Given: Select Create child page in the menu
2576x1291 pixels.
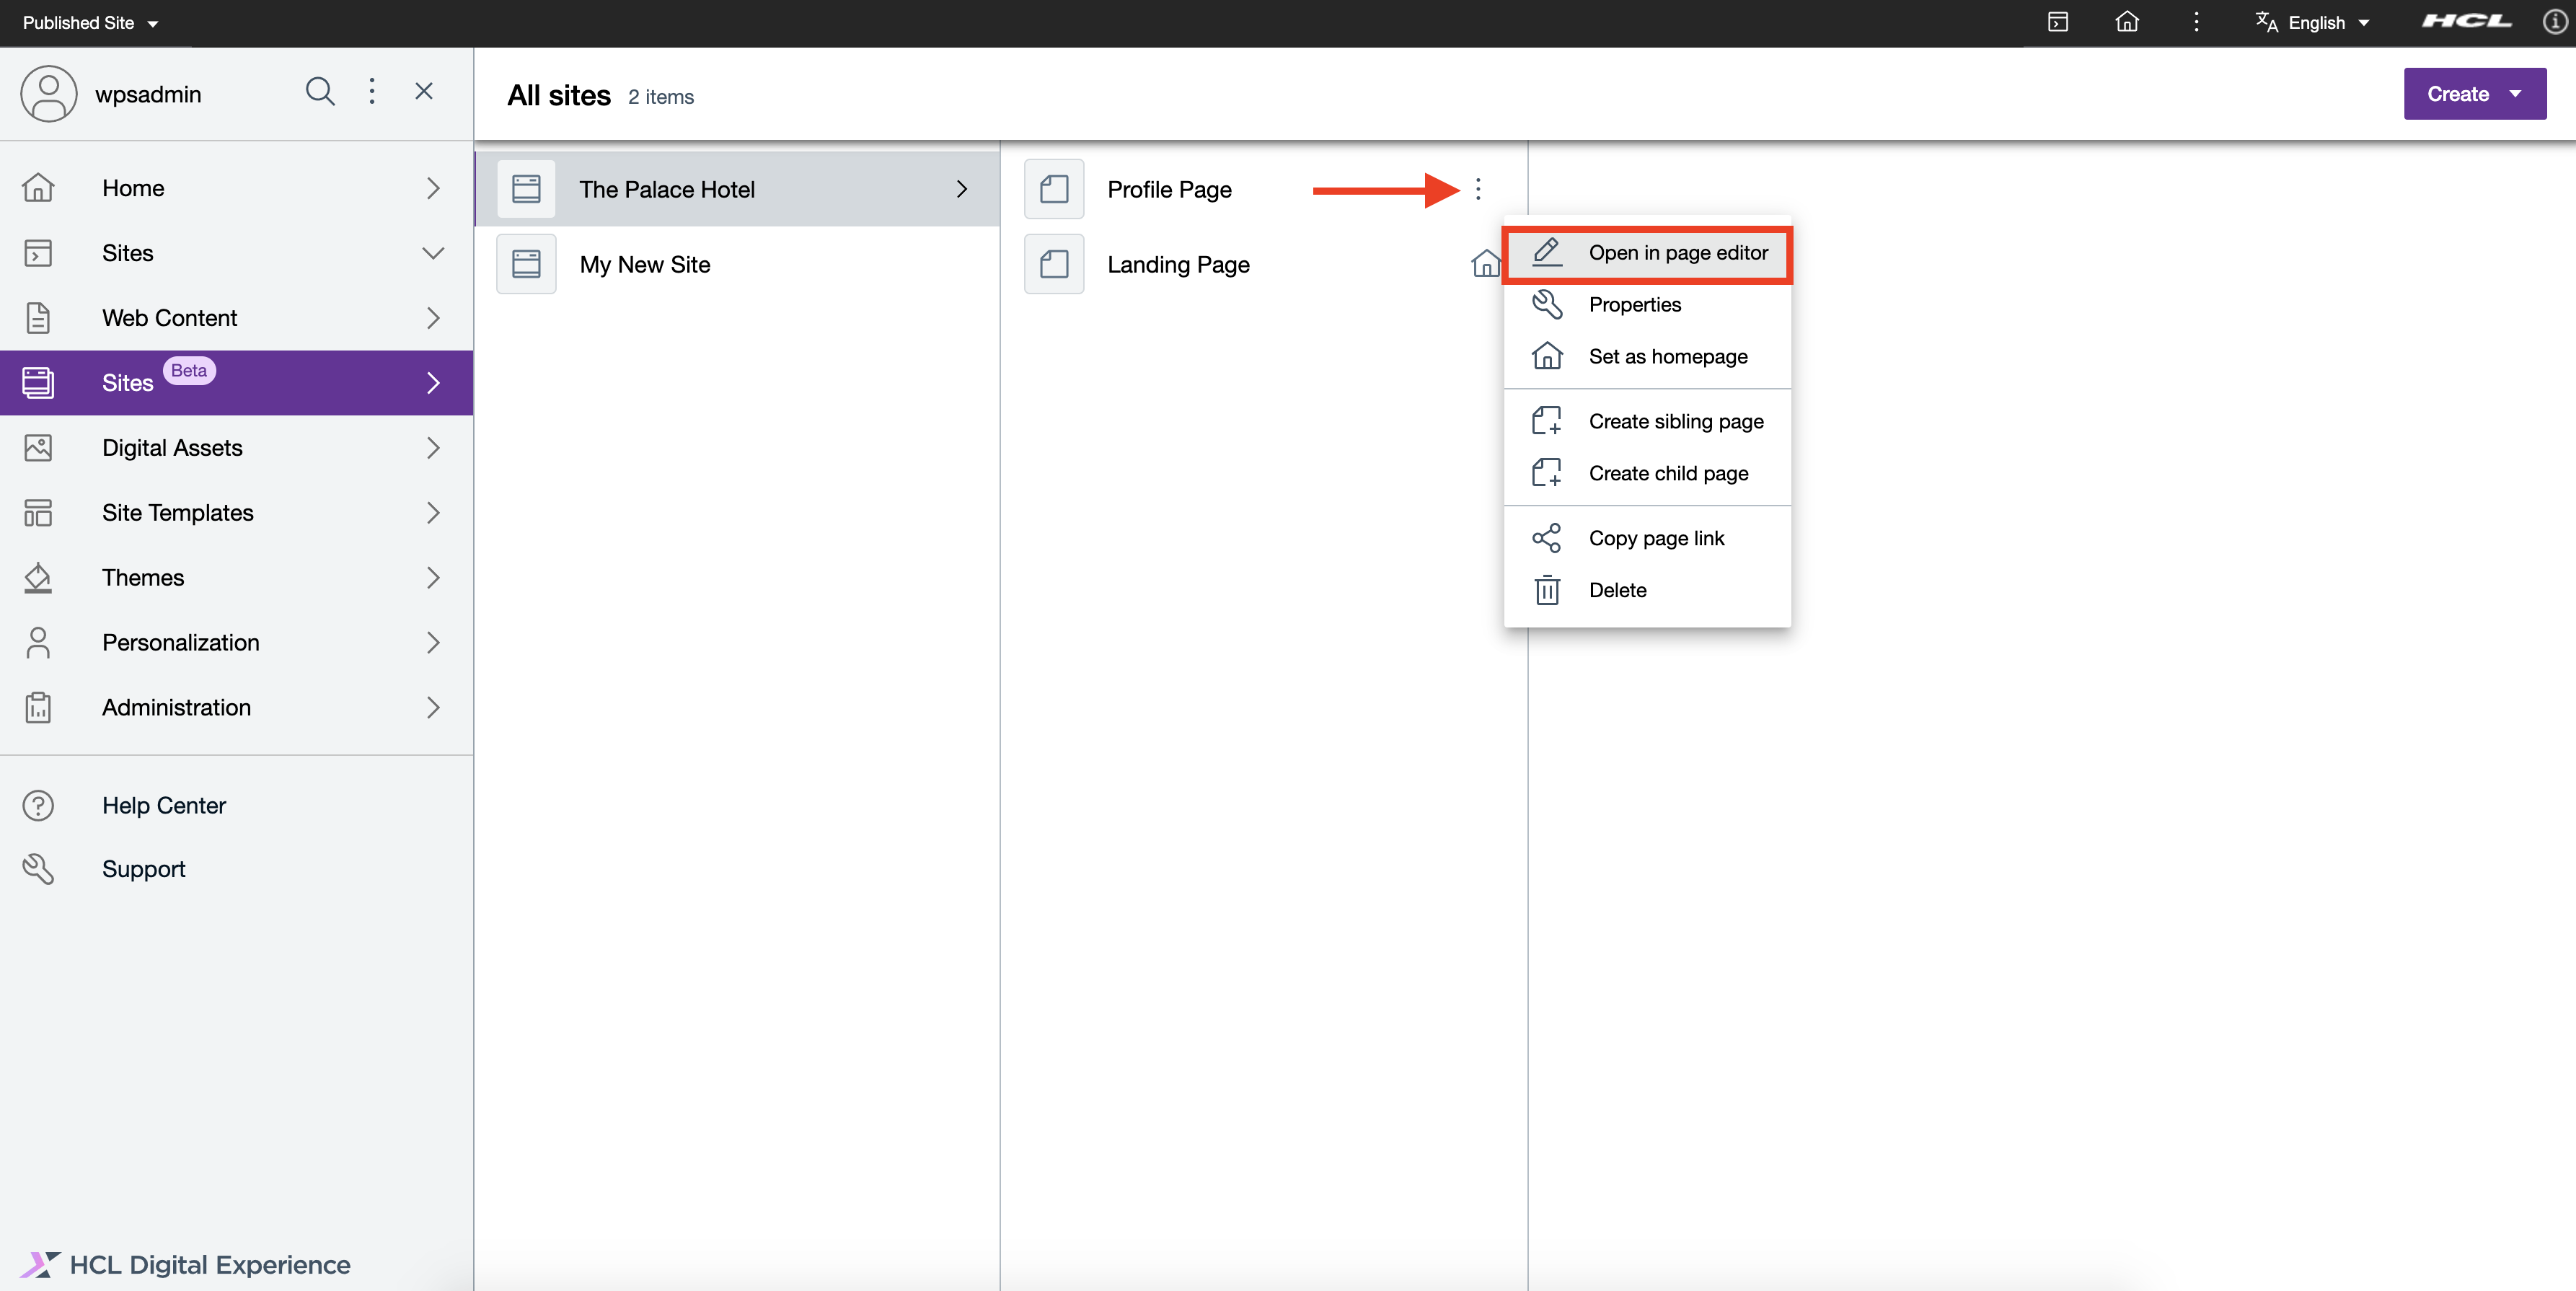Looking at the screenshot, I should [x=1668, y=473].
